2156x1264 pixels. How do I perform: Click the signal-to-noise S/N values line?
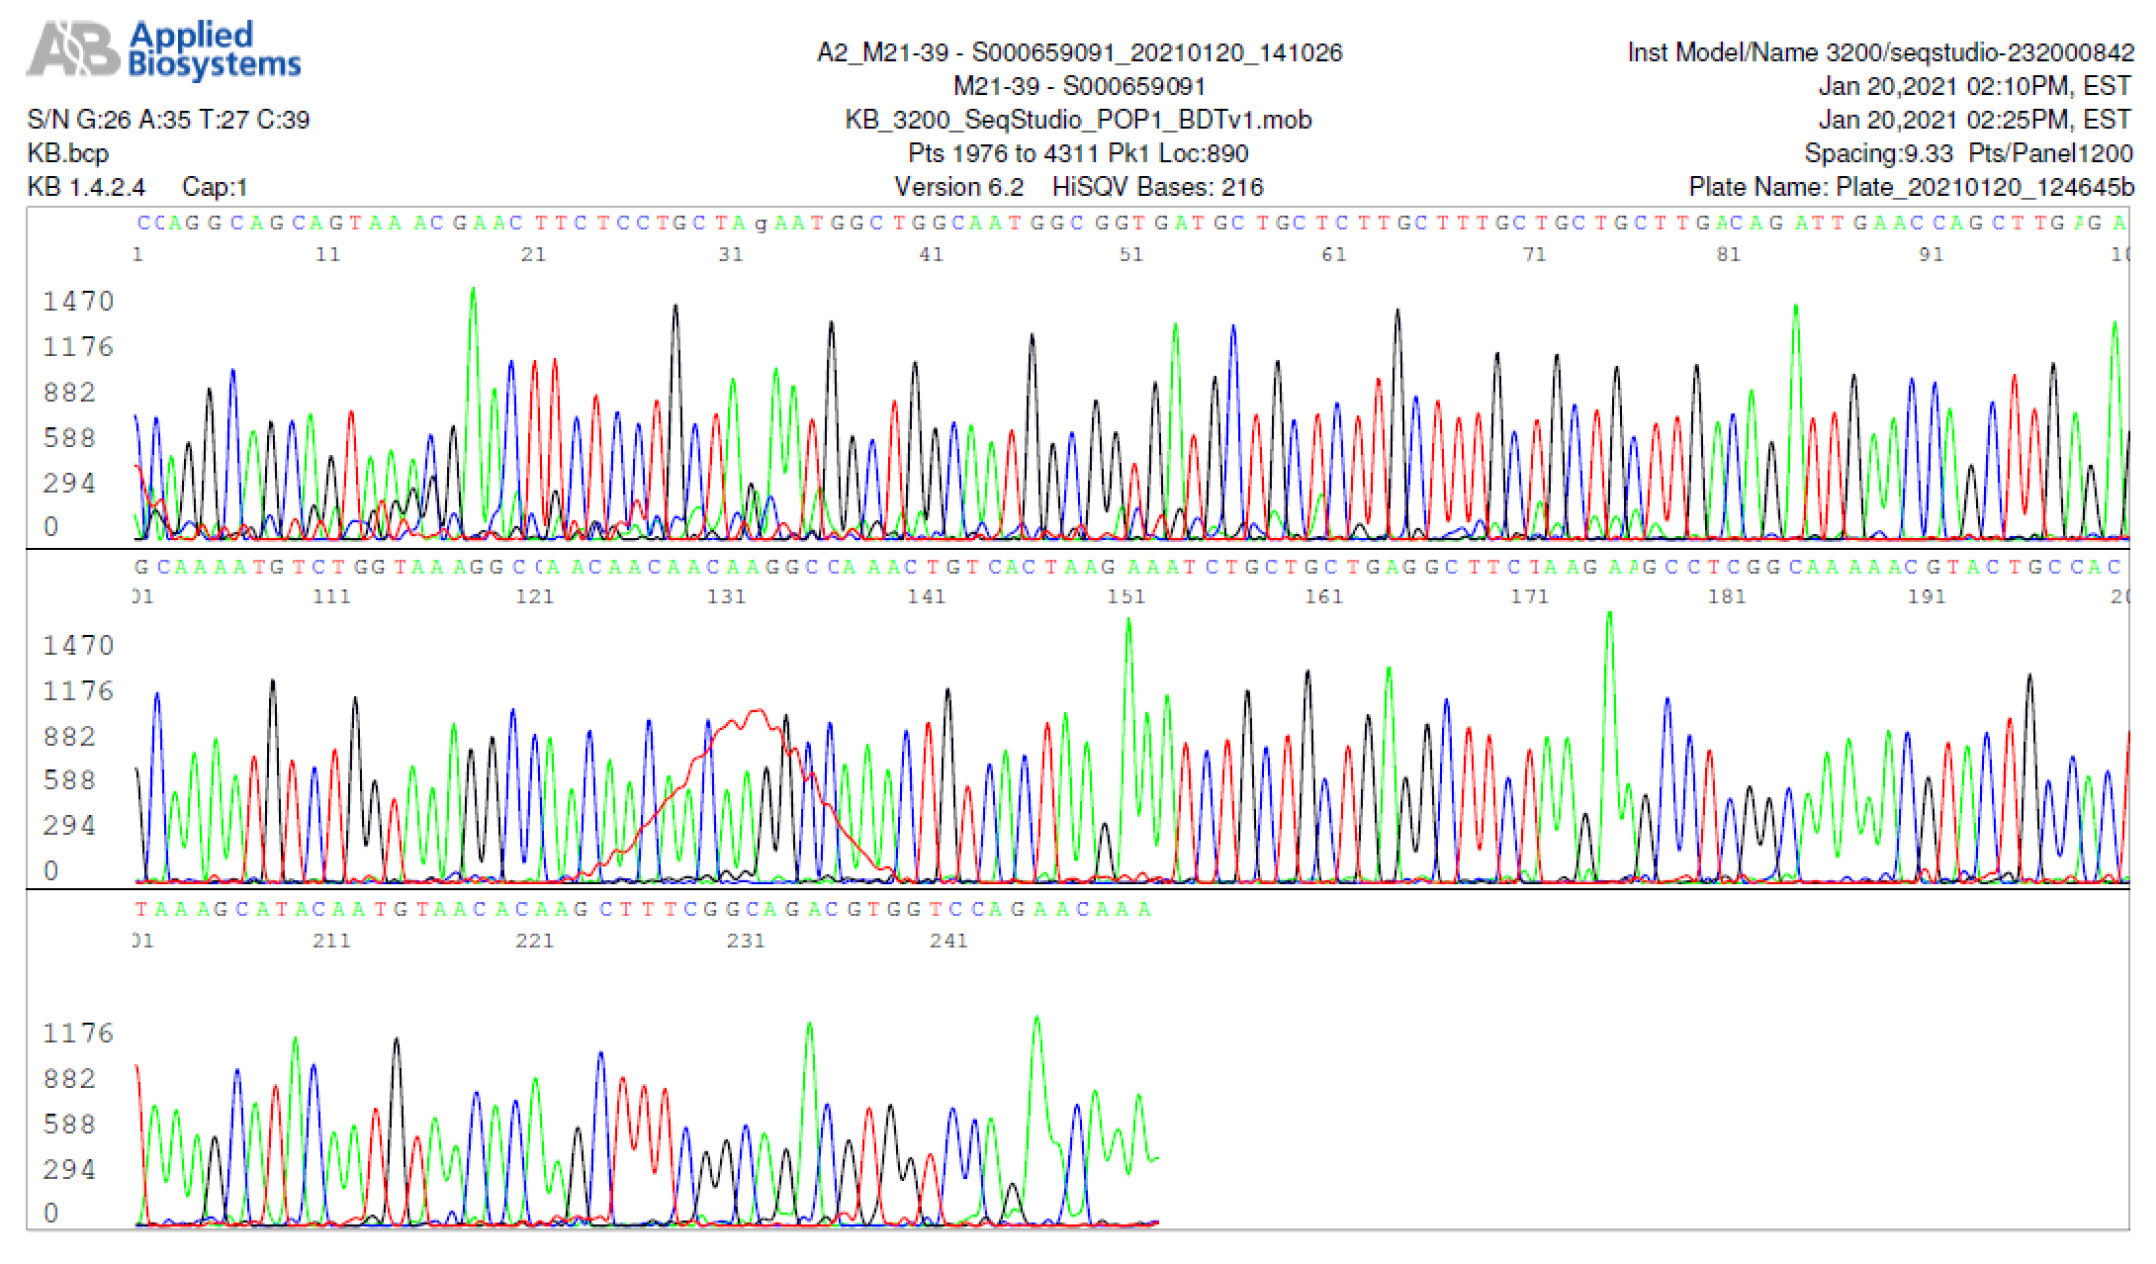click(168, 120)
